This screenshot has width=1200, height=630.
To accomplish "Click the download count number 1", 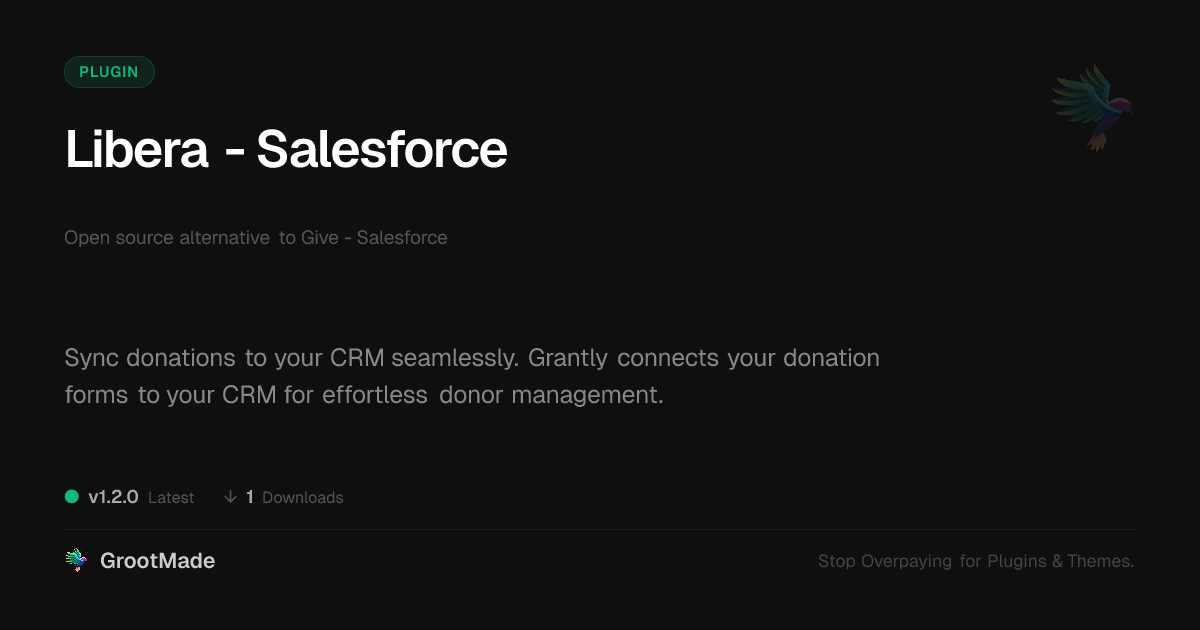I will click(x=250, y=497).
